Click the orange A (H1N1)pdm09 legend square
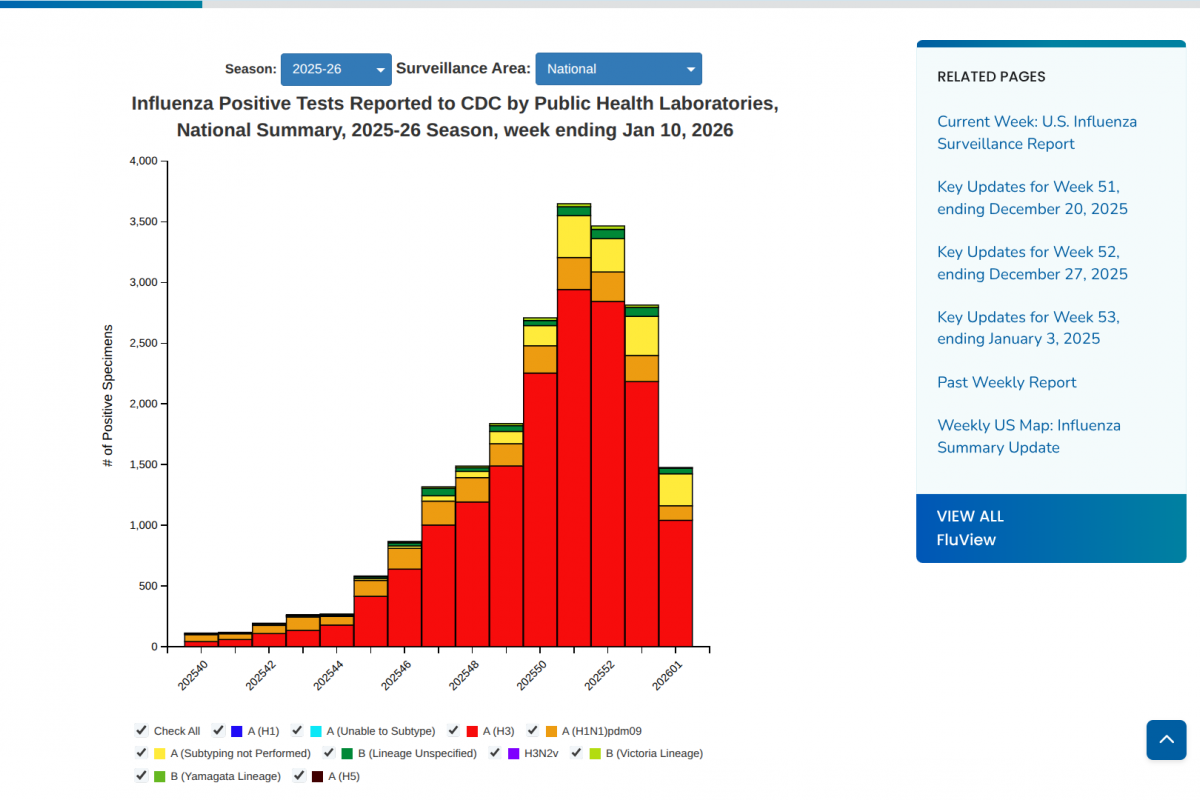1200x800 pixels. (552, 731)
